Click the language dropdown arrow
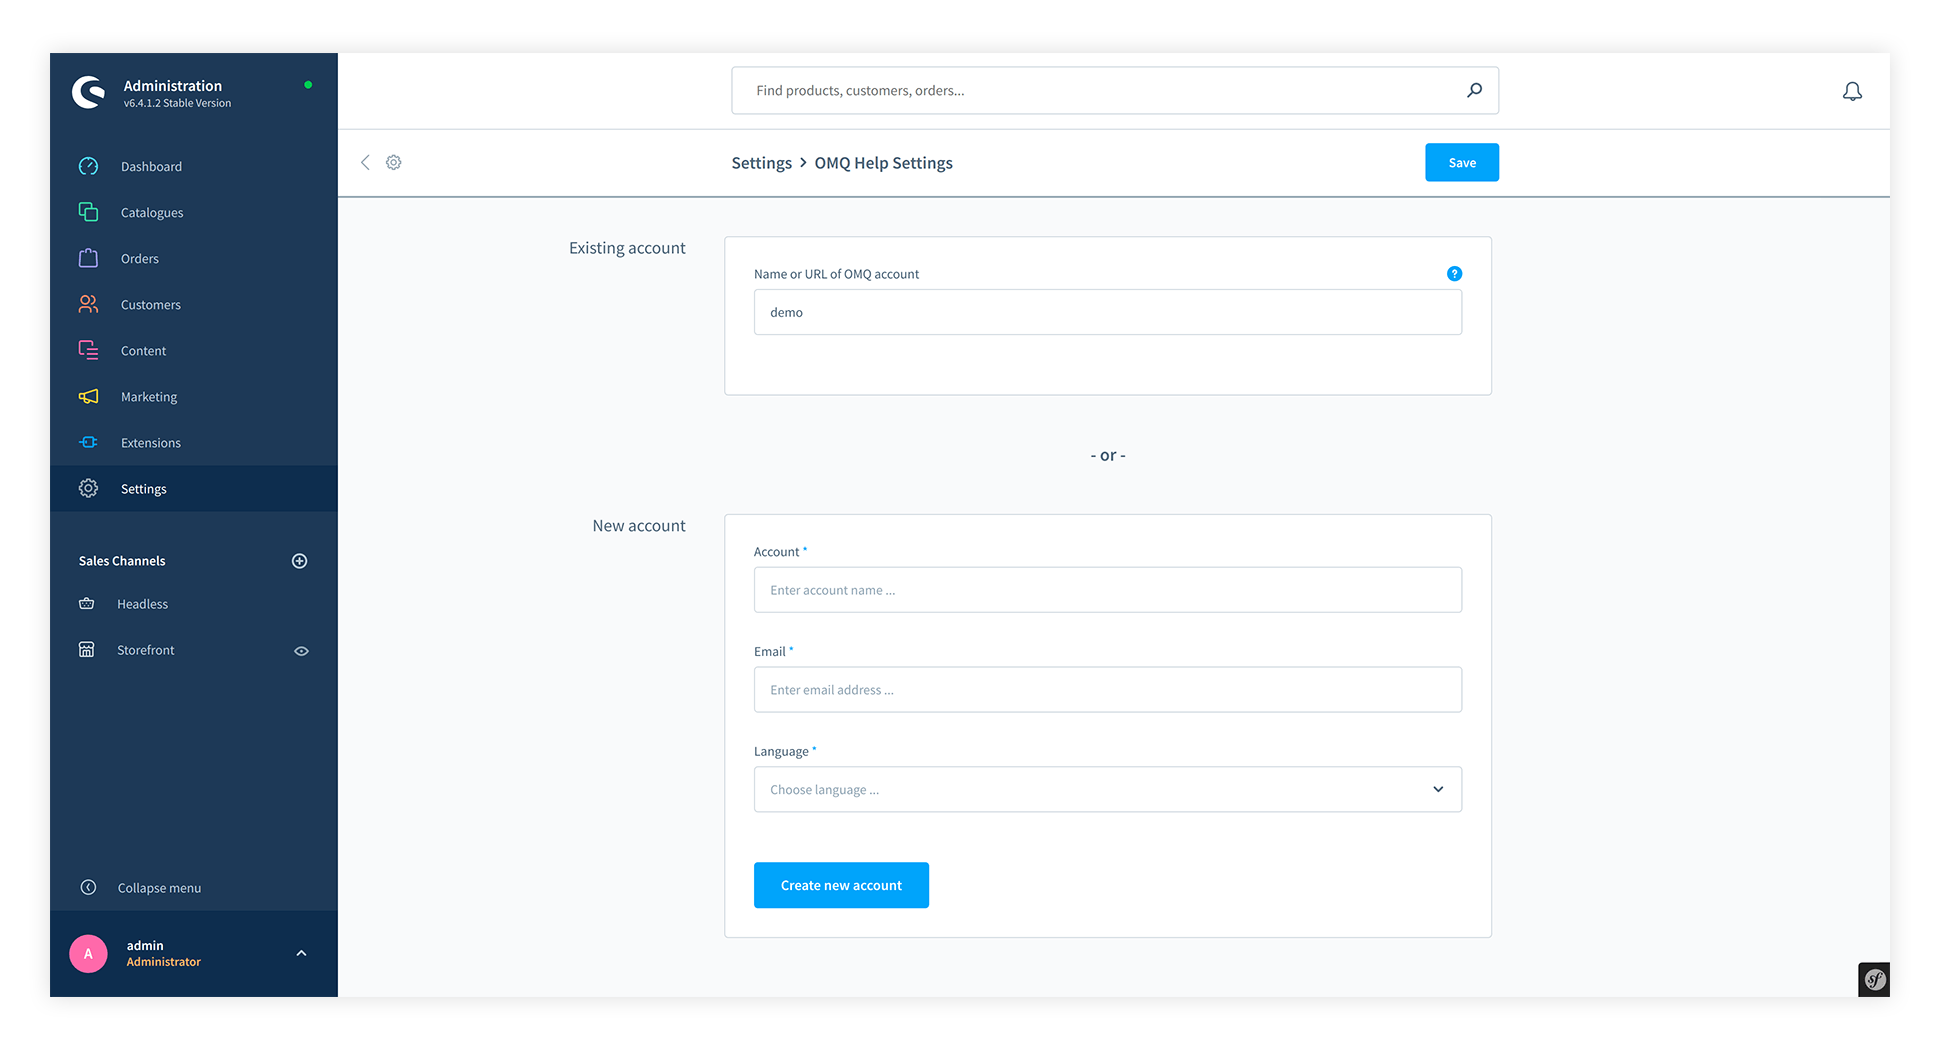The width and height of the screenshot is (1940, 1050). (1438, 789)
